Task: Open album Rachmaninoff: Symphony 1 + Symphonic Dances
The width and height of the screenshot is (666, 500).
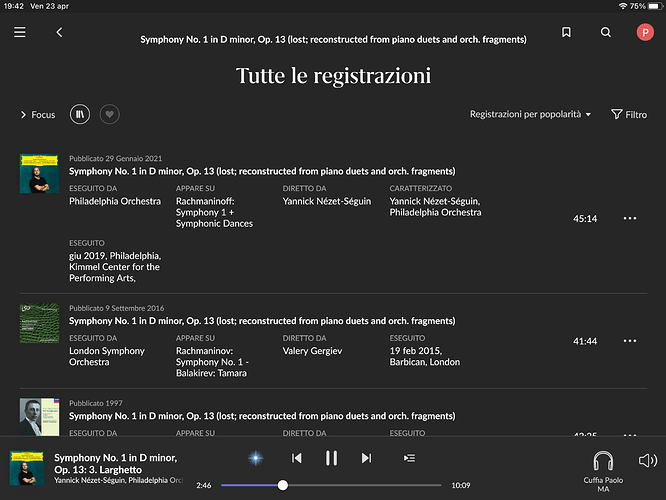Action: [x=214, y=212]
